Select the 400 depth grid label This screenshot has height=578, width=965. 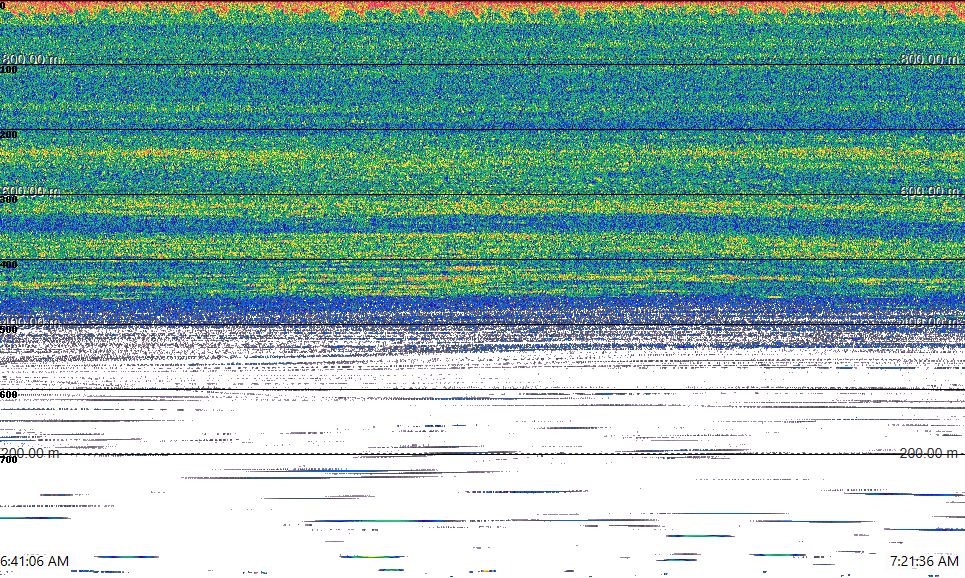point(9,265)
